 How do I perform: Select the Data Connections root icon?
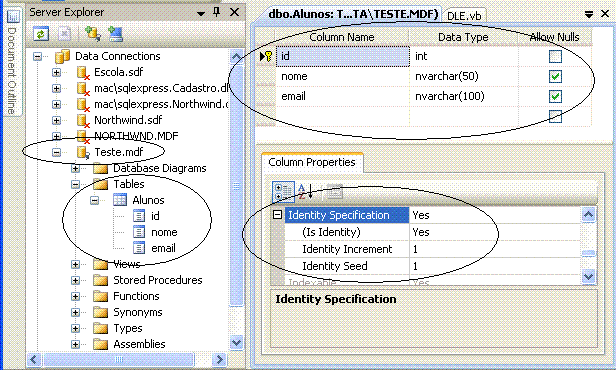pos(62,57)
